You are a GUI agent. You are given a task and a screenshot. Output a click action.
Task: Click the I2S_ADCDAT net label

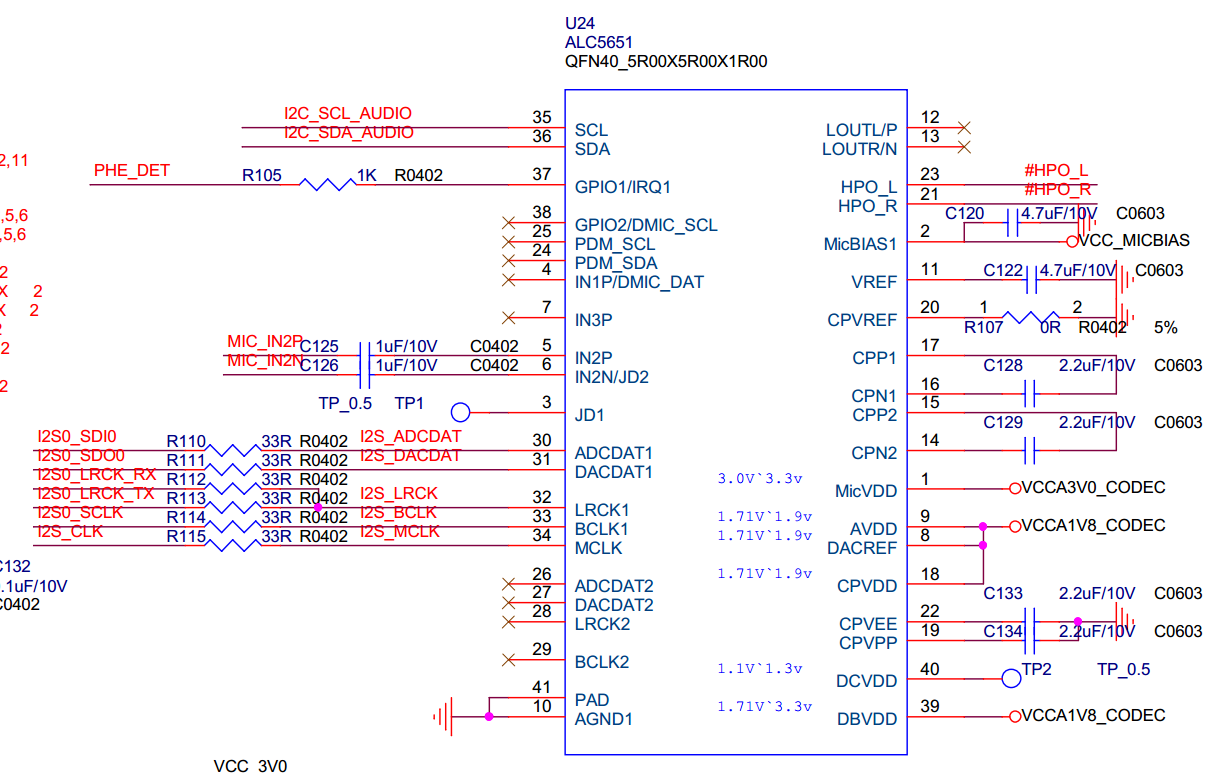(x=410, y=437)
